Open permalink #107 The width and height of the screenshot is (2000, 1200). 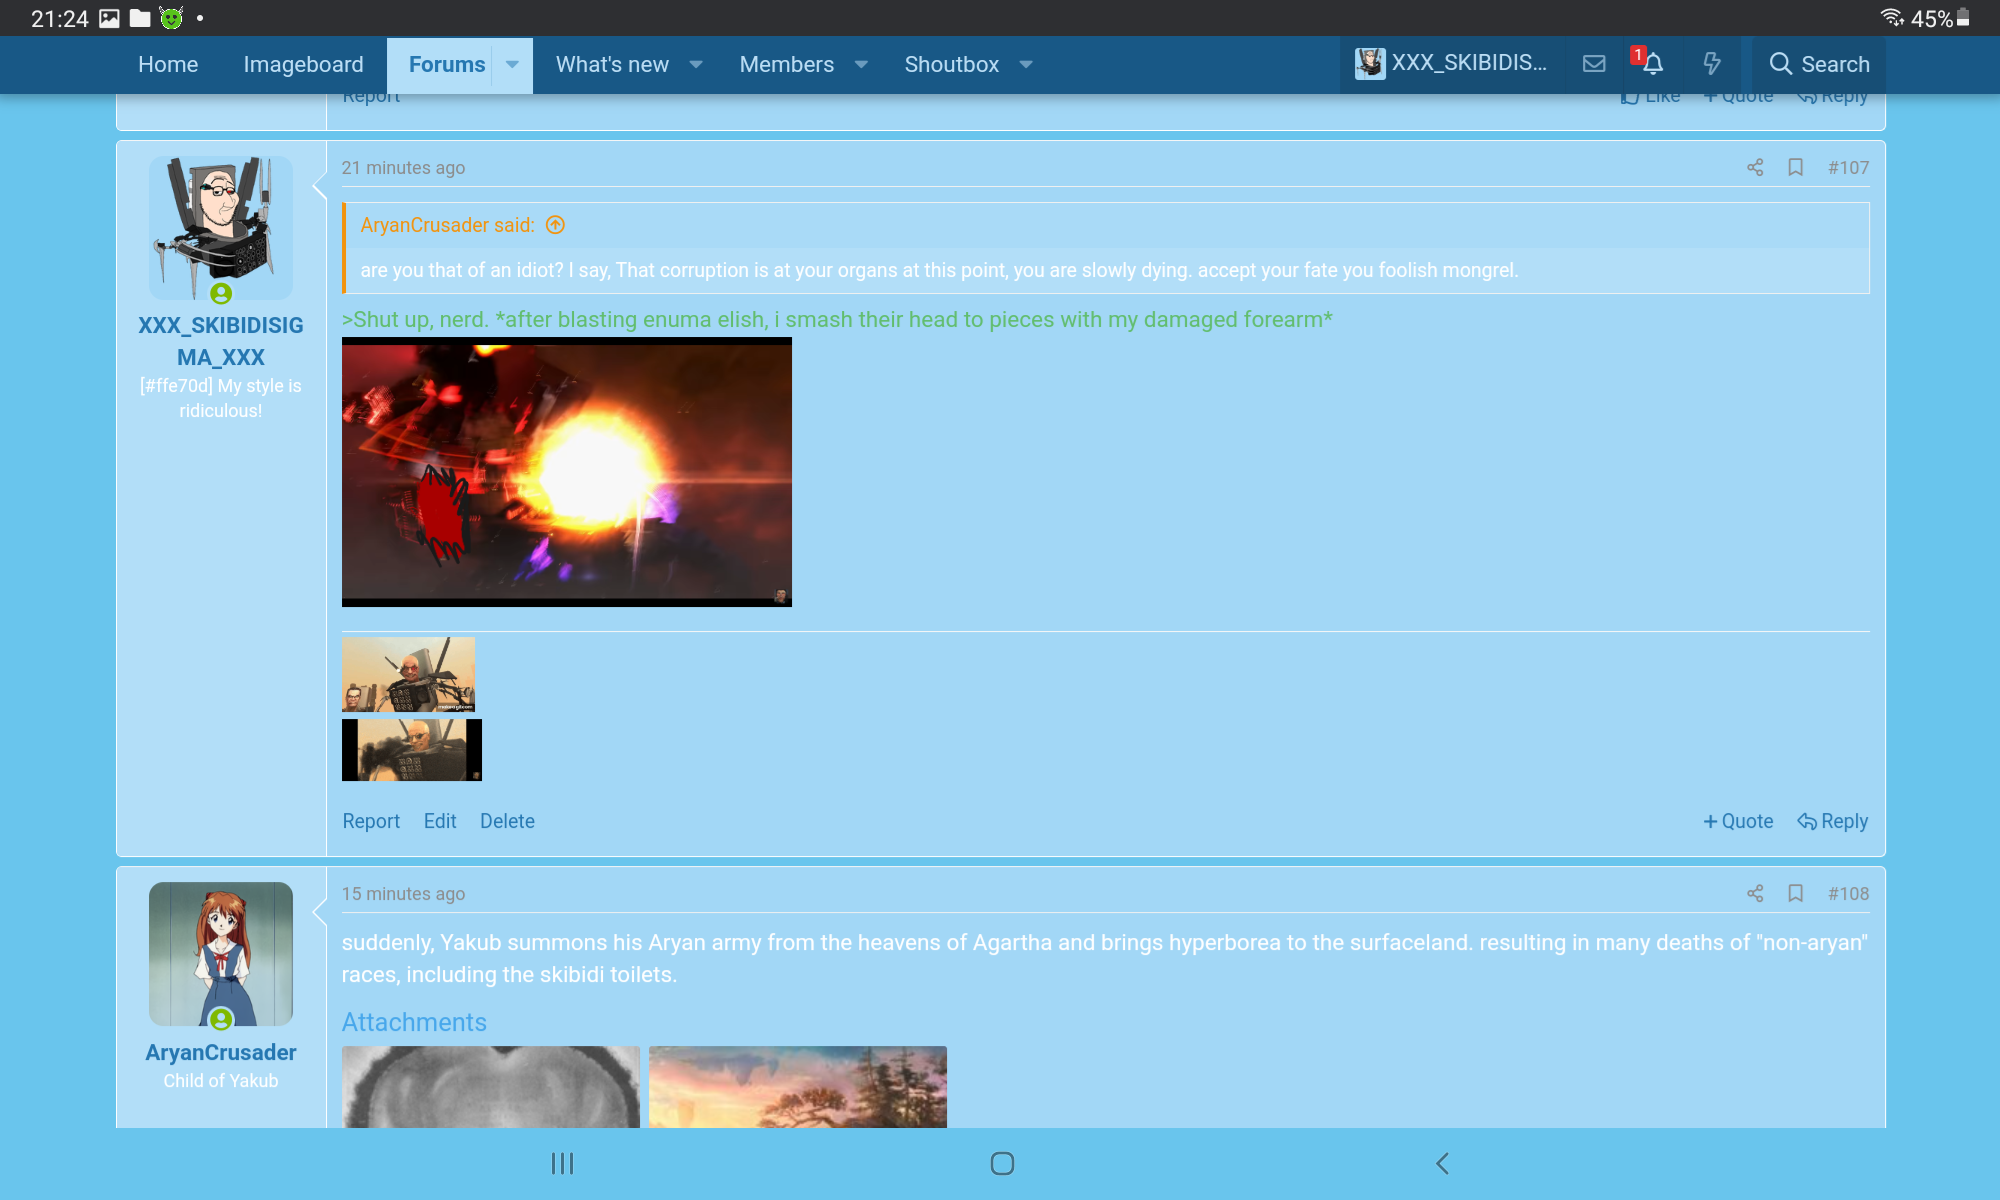1848,168
